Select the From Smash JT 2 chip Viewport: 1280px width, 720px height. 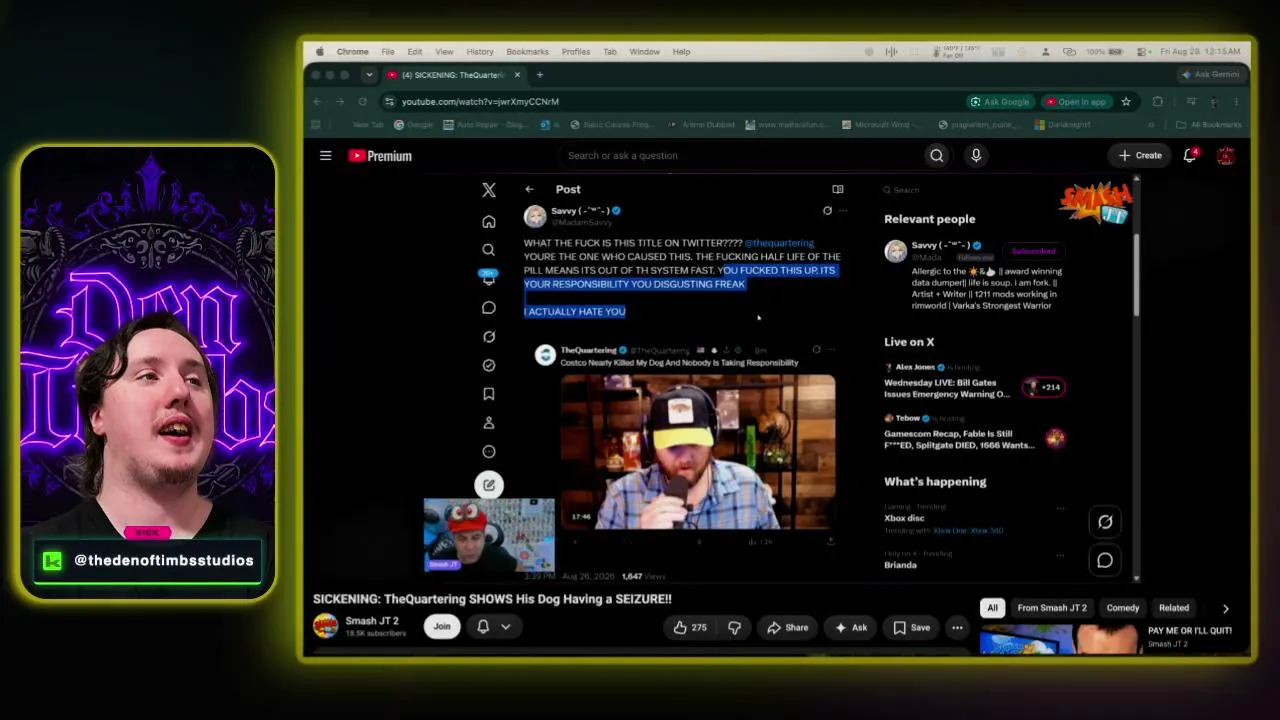point(1052,608)
